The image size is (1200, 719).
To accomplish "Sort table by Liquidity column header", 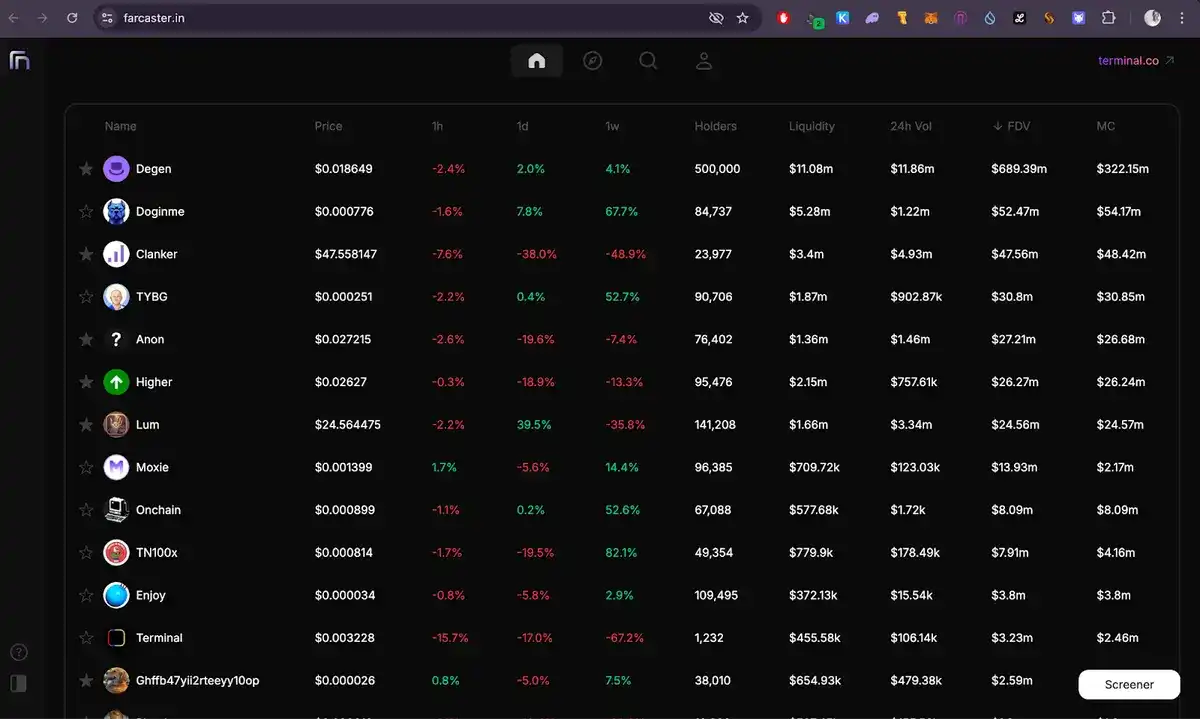I will click(x=811, y=126).
